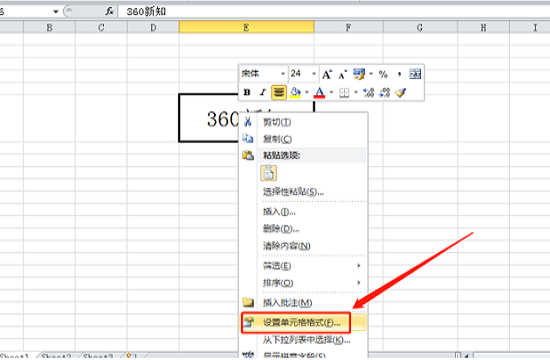Select highlighted column E header
This screenshot has width=550, height=360.
coord(247,27)
